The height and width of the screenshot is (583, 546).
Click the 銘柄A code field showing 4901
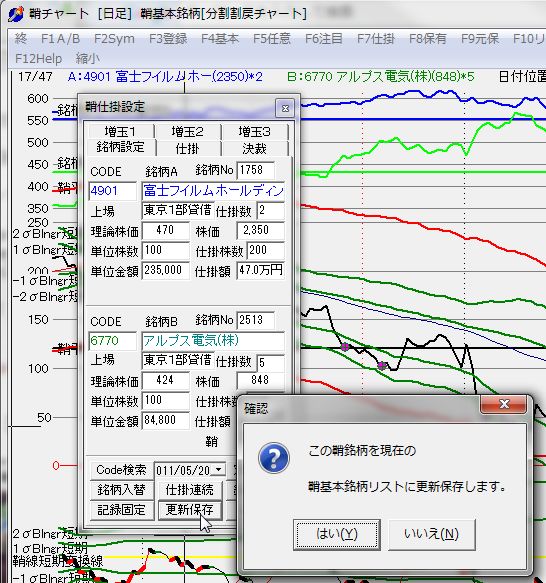(113, 191)
